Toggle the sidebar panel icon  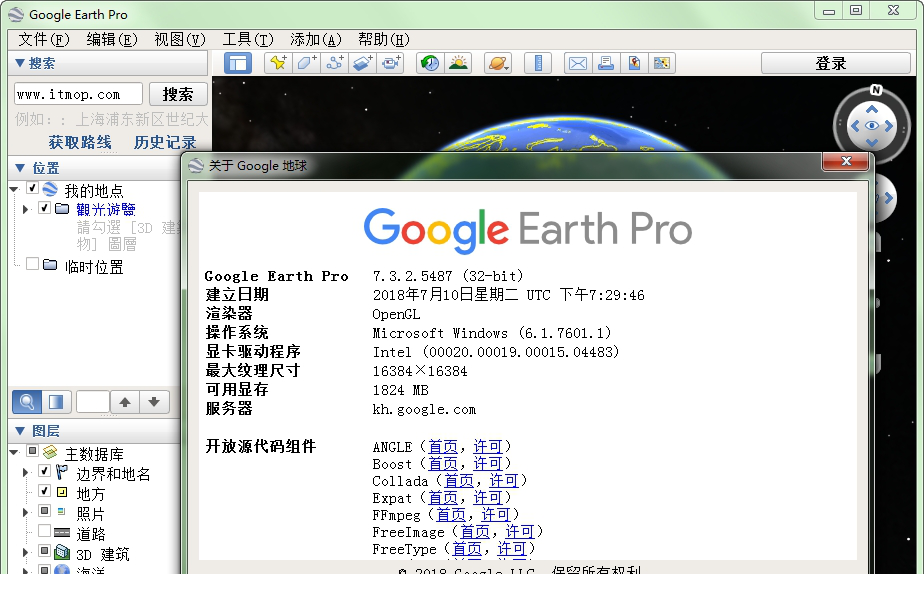coord(238,63)
